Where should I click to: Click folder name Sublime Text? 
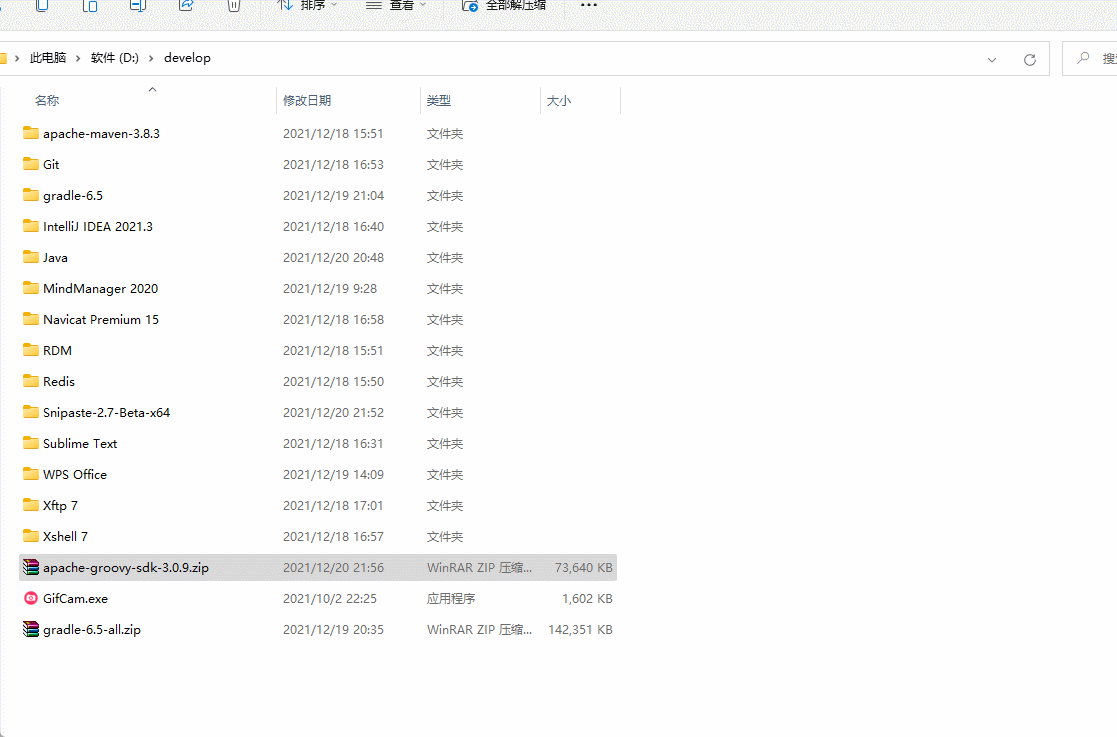(80, 444)
